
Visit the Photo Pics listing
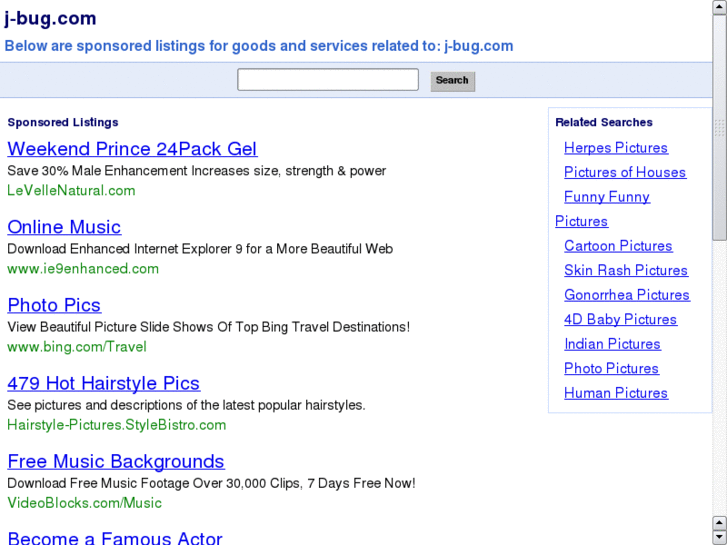point(54,305)
